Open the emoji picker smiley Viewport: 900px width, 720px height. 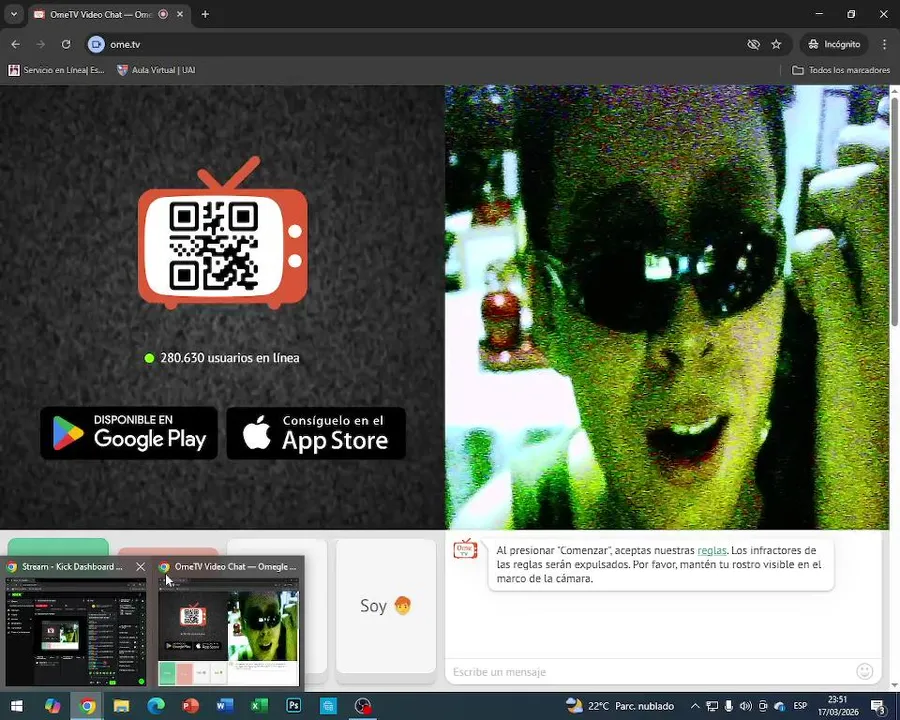point(864,671)
